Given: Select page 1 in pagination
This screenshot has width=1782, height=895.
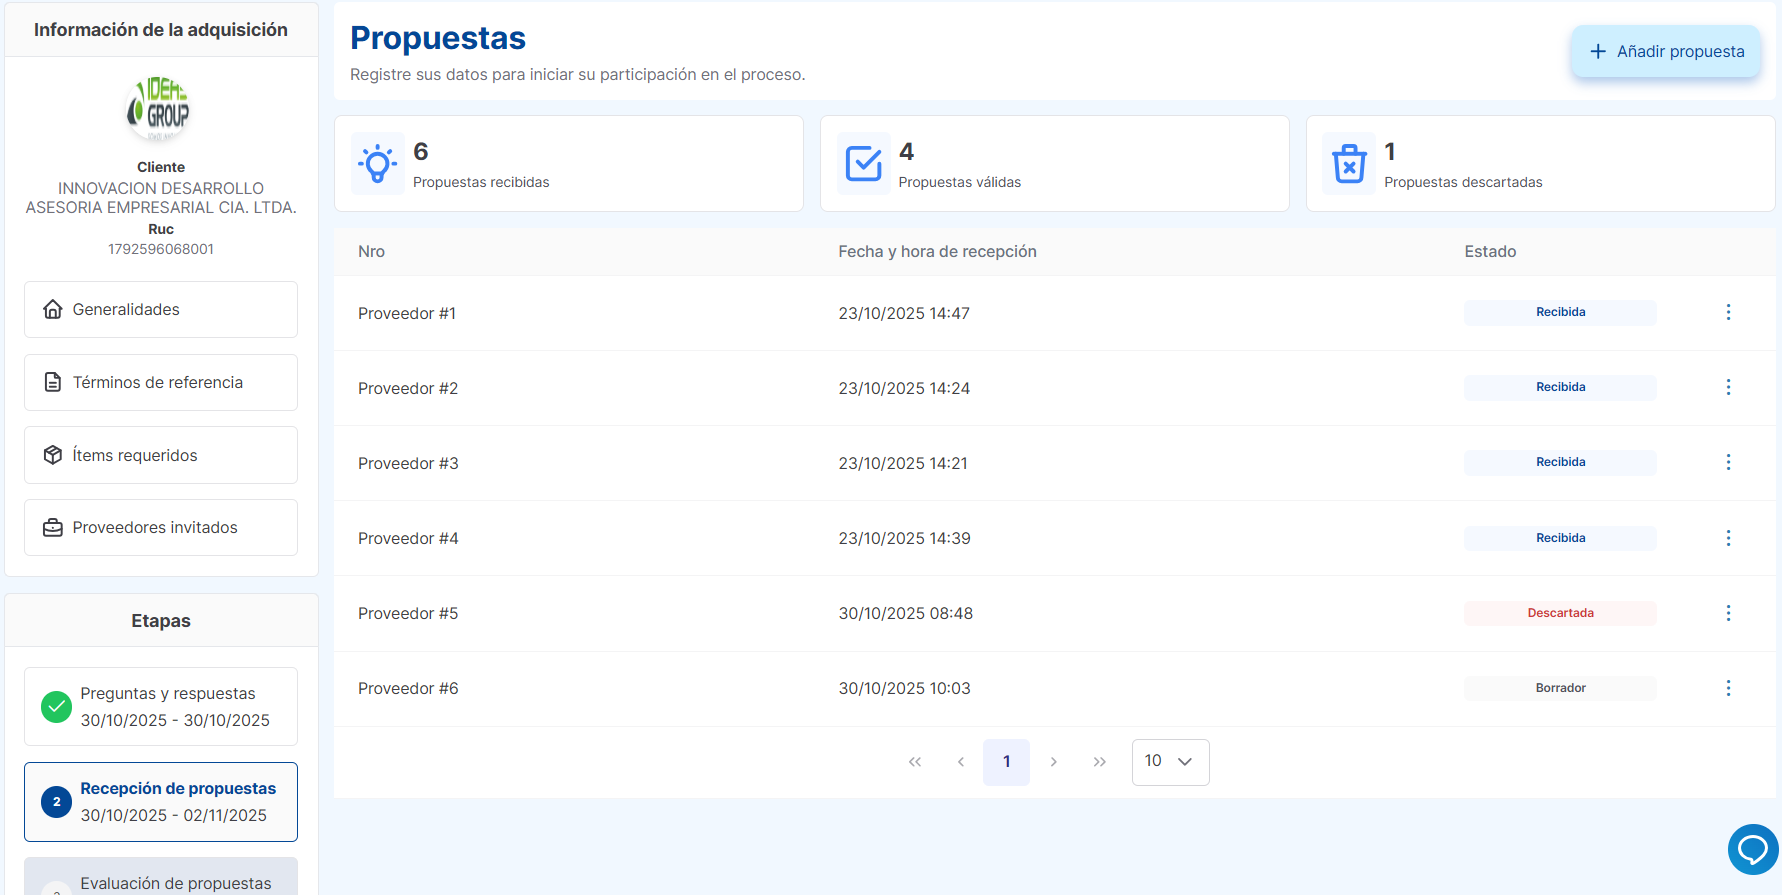Looking at the screenshot, I should click(1006, 762).
